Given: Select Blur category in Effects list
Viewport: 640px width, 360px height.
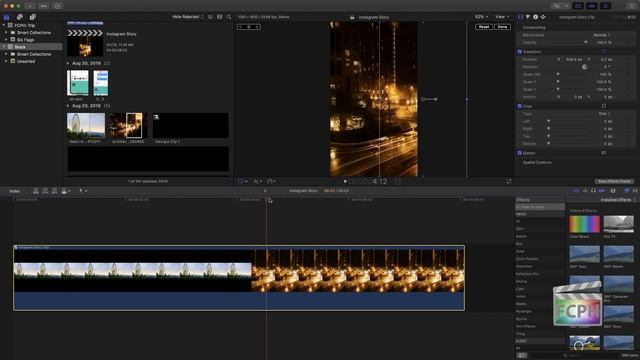Looking at the screenshot, I should click(x=540, y=244).
